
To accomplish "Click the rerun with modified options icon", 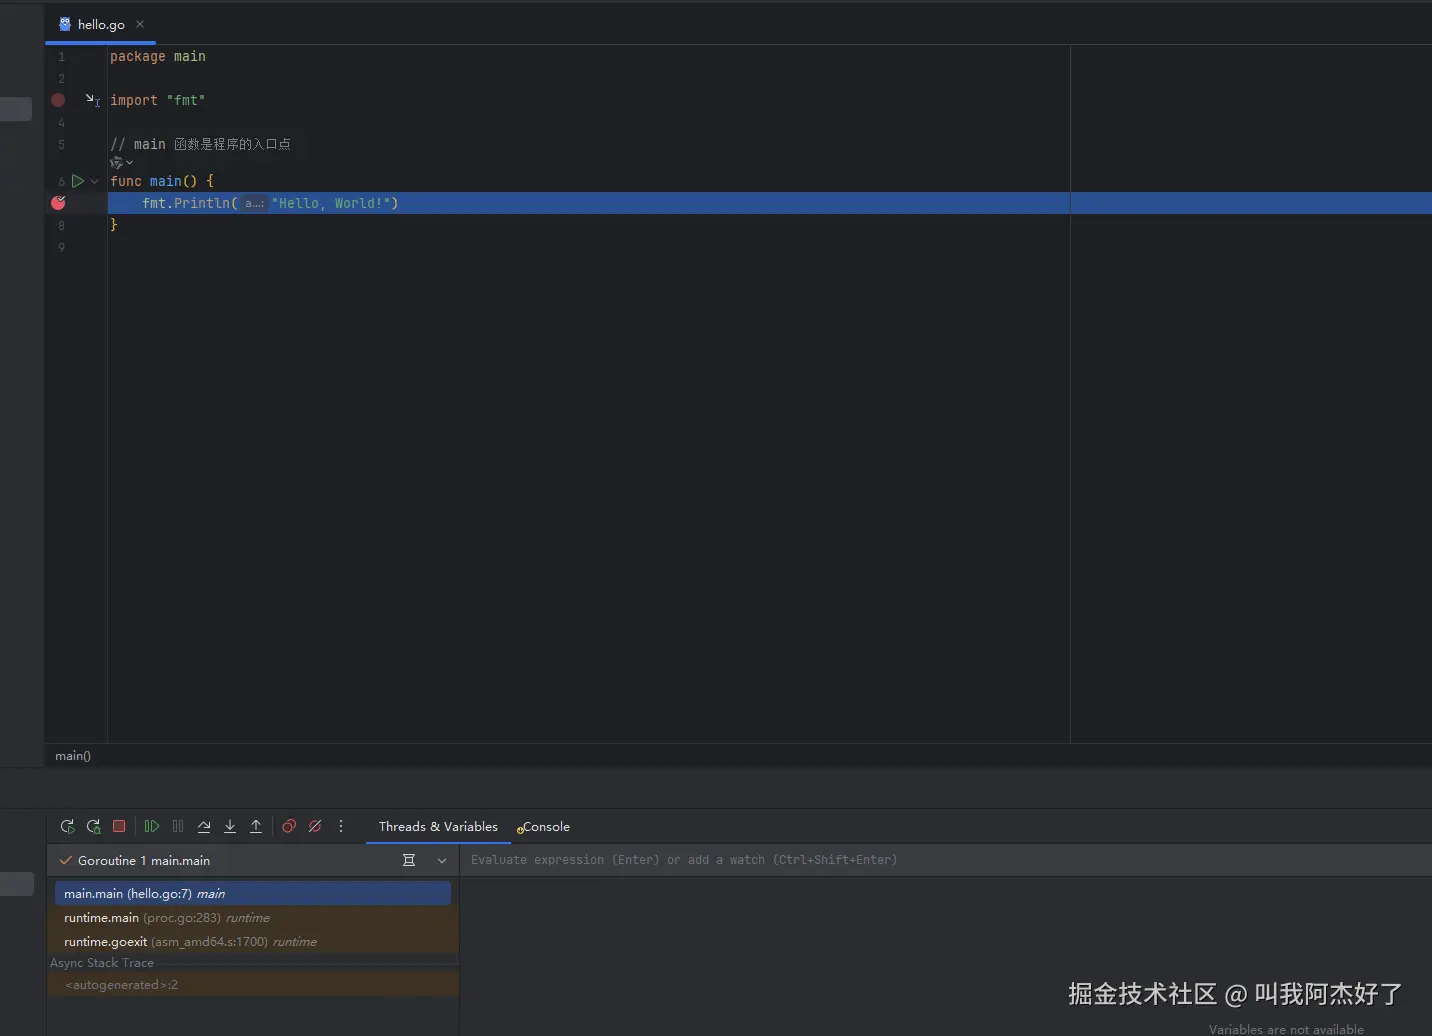I will pyautogui.click(x=93, y=826).
